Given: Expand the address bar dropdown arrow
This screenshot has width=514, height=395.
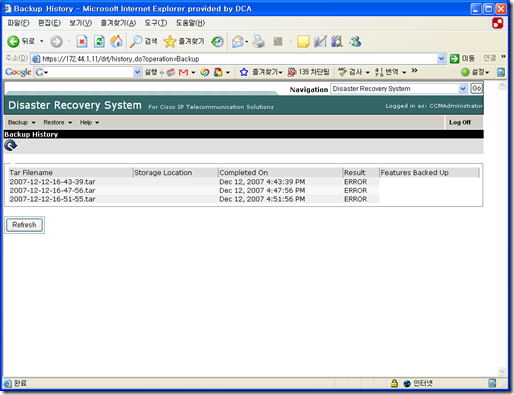Looking at the screenshot, I should [441, 59].
